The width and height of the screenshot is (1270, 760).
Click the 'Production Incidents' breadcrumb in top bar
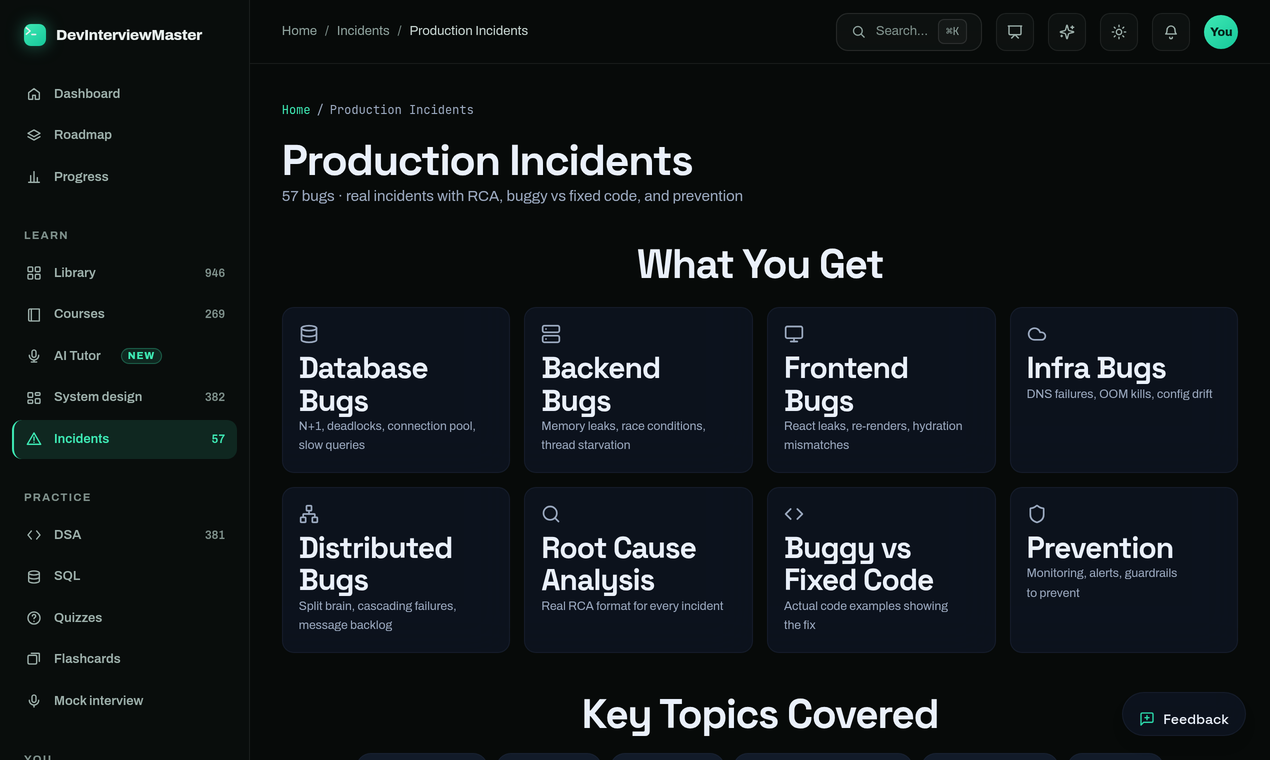pyautogui.click(x=469, y=31)
